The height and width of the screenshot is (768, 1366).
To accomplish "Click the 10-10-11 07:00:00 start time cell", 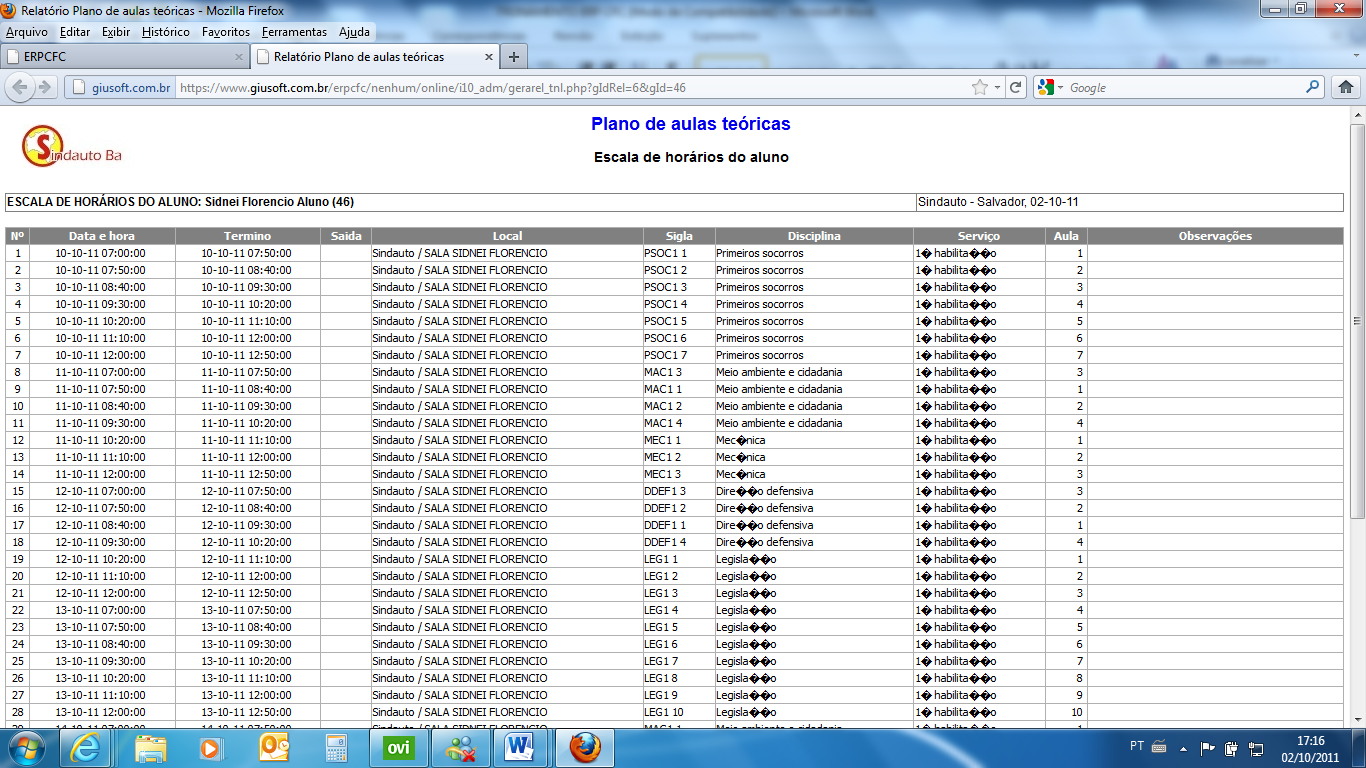I will [100, 253].
